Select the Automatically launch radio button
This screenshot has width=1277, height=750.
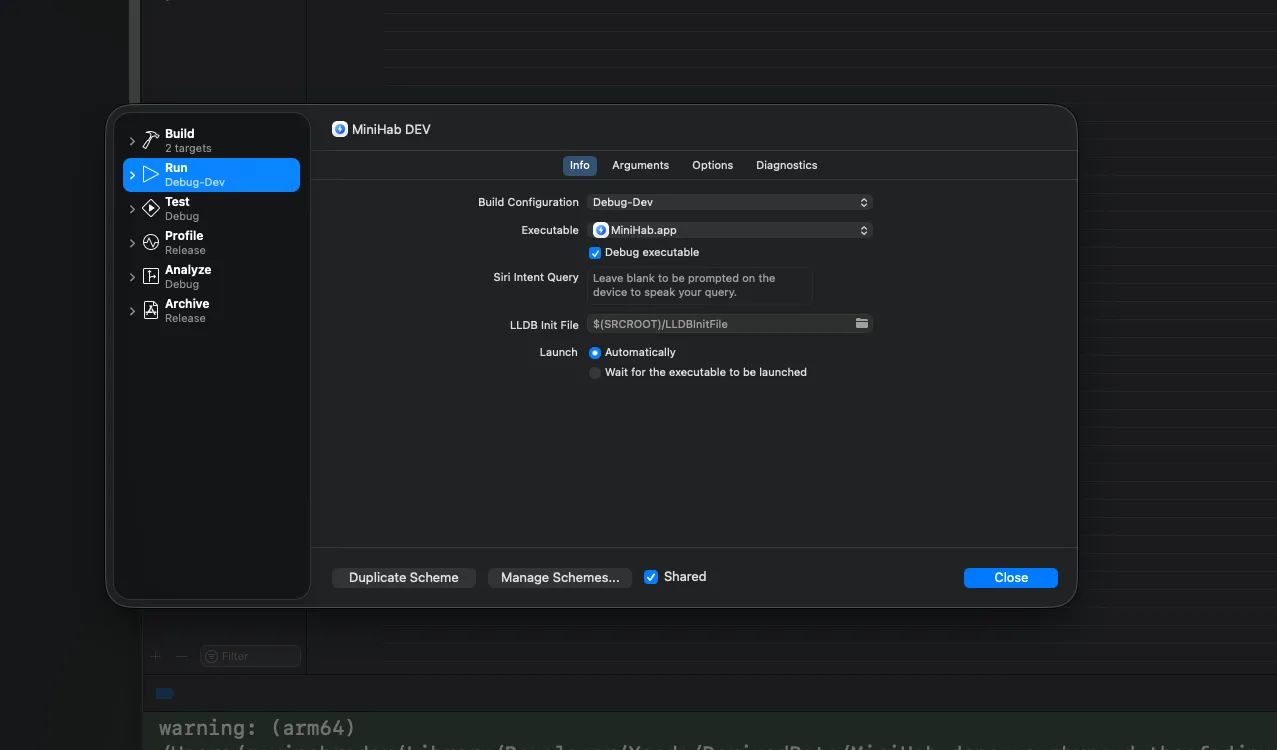pyautogui.click(x=595, y=352)
